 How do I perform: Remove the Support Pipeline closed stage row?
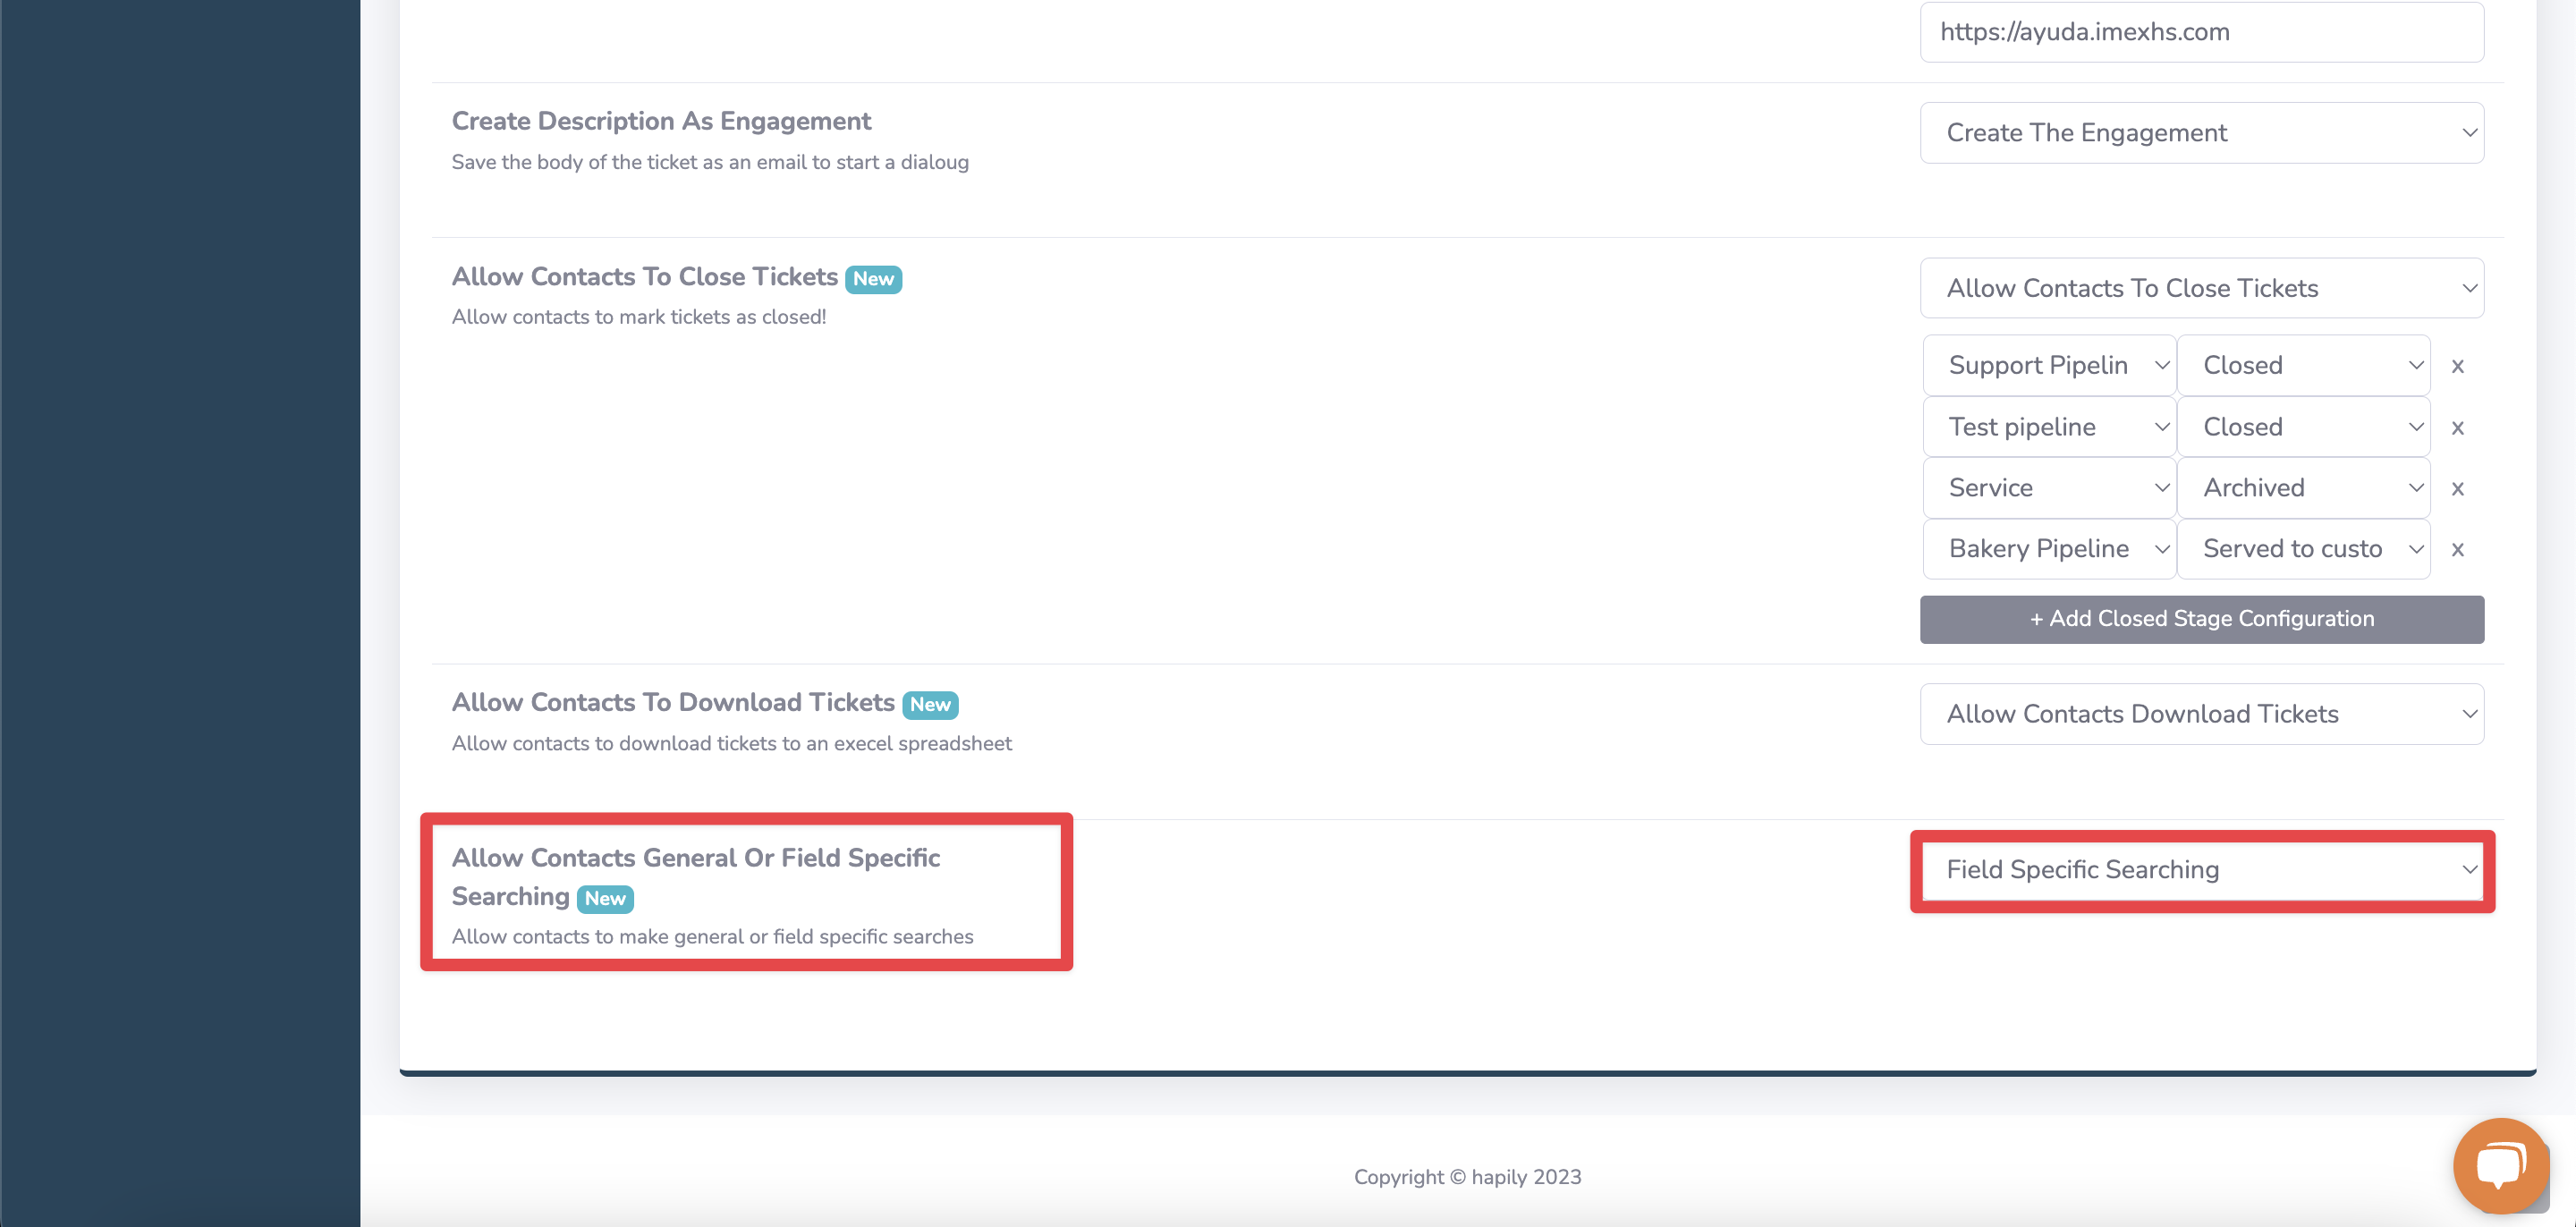click(2457, 366)
